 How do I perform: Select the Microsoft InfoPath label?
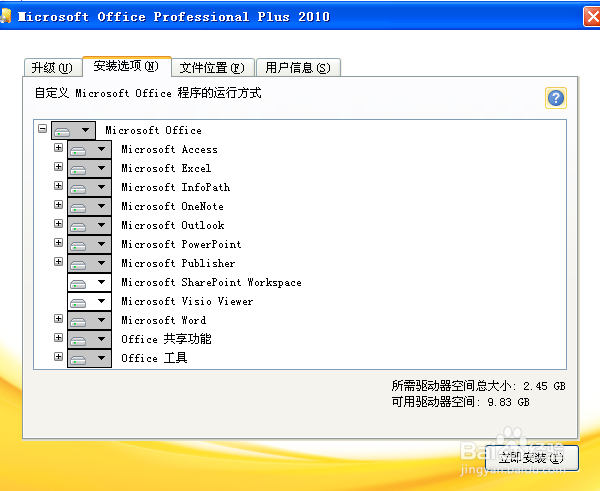[176, 187]
